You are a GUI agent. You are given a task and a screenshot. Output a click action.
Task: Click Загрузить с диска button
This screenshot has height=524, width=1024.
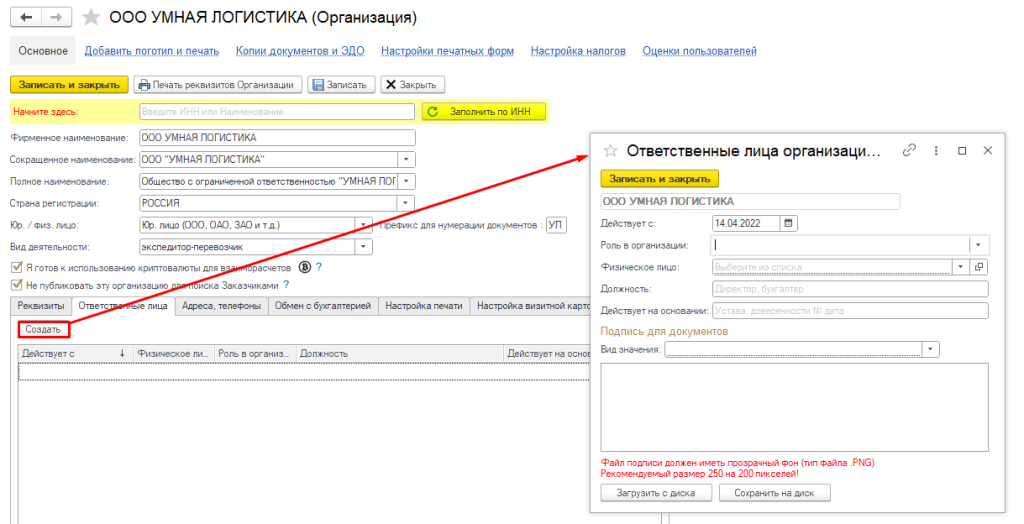point(656,493)
